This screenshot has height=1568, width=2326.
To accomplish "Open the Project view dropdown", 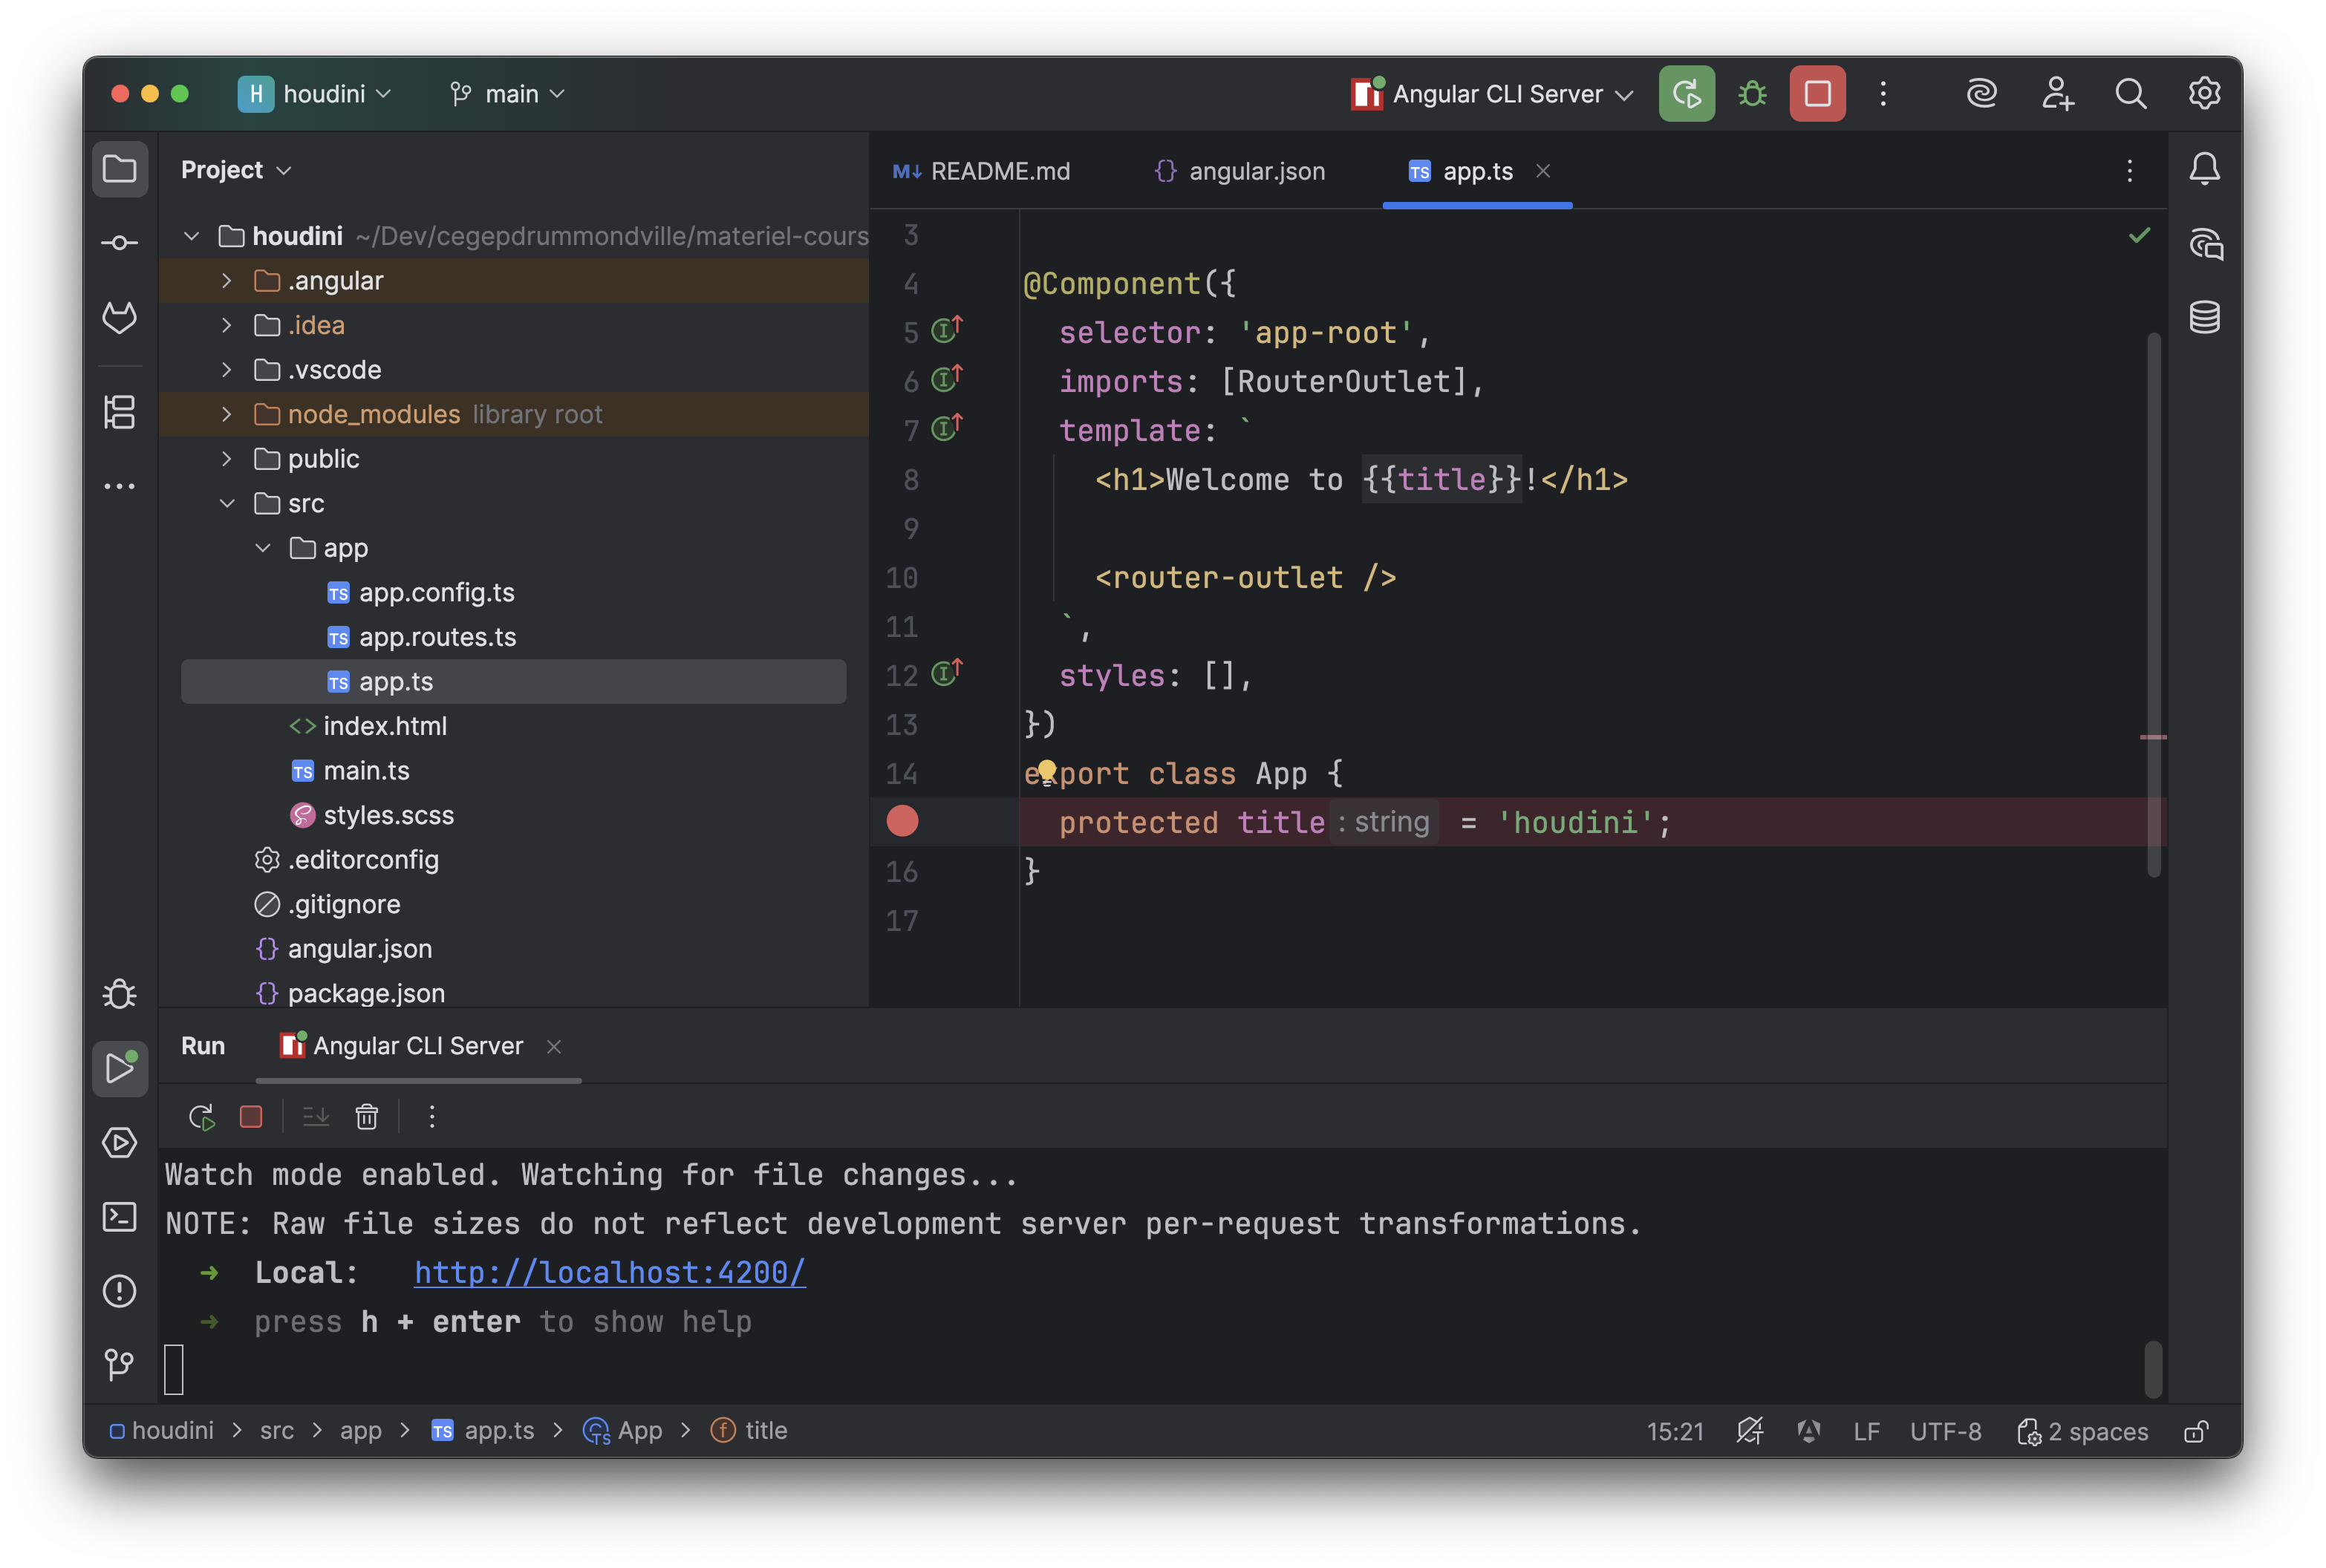I will pyautogui.click(x=236, y=170).
